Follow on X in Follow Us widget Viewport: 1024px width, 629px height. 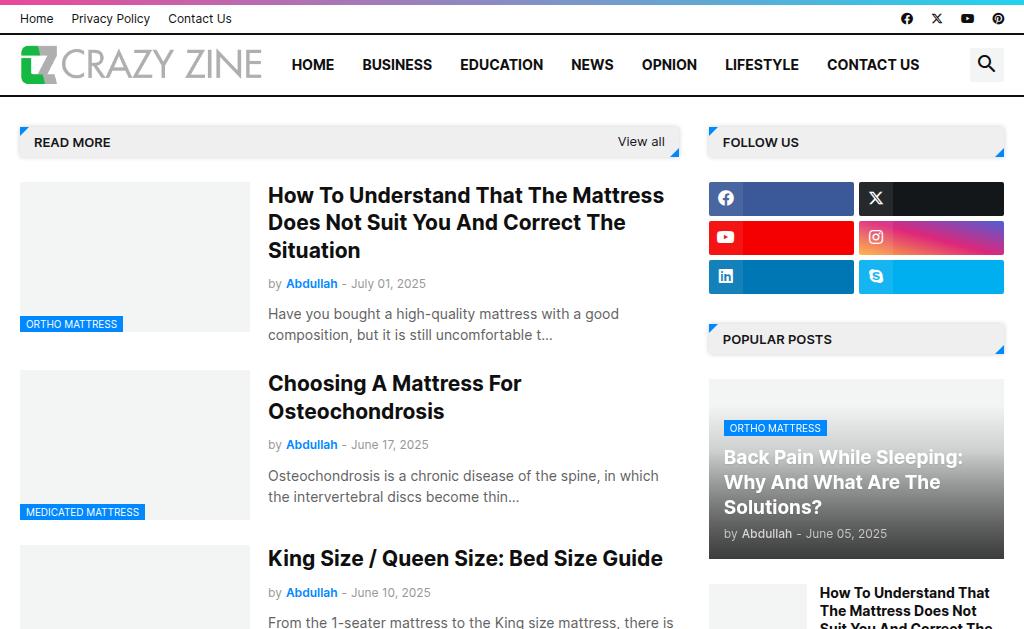[x=931, y=199]
